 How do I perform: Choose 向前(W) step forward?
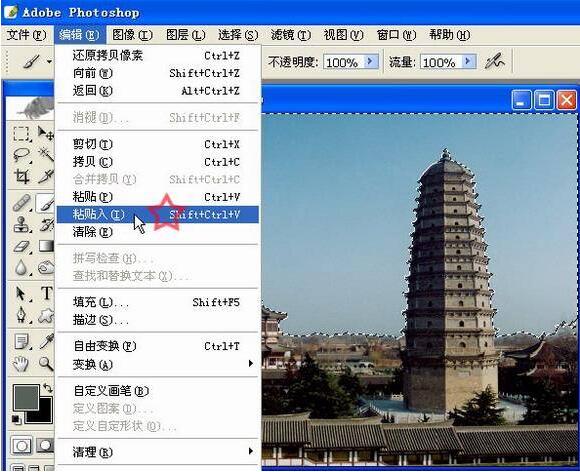[158, 73]
